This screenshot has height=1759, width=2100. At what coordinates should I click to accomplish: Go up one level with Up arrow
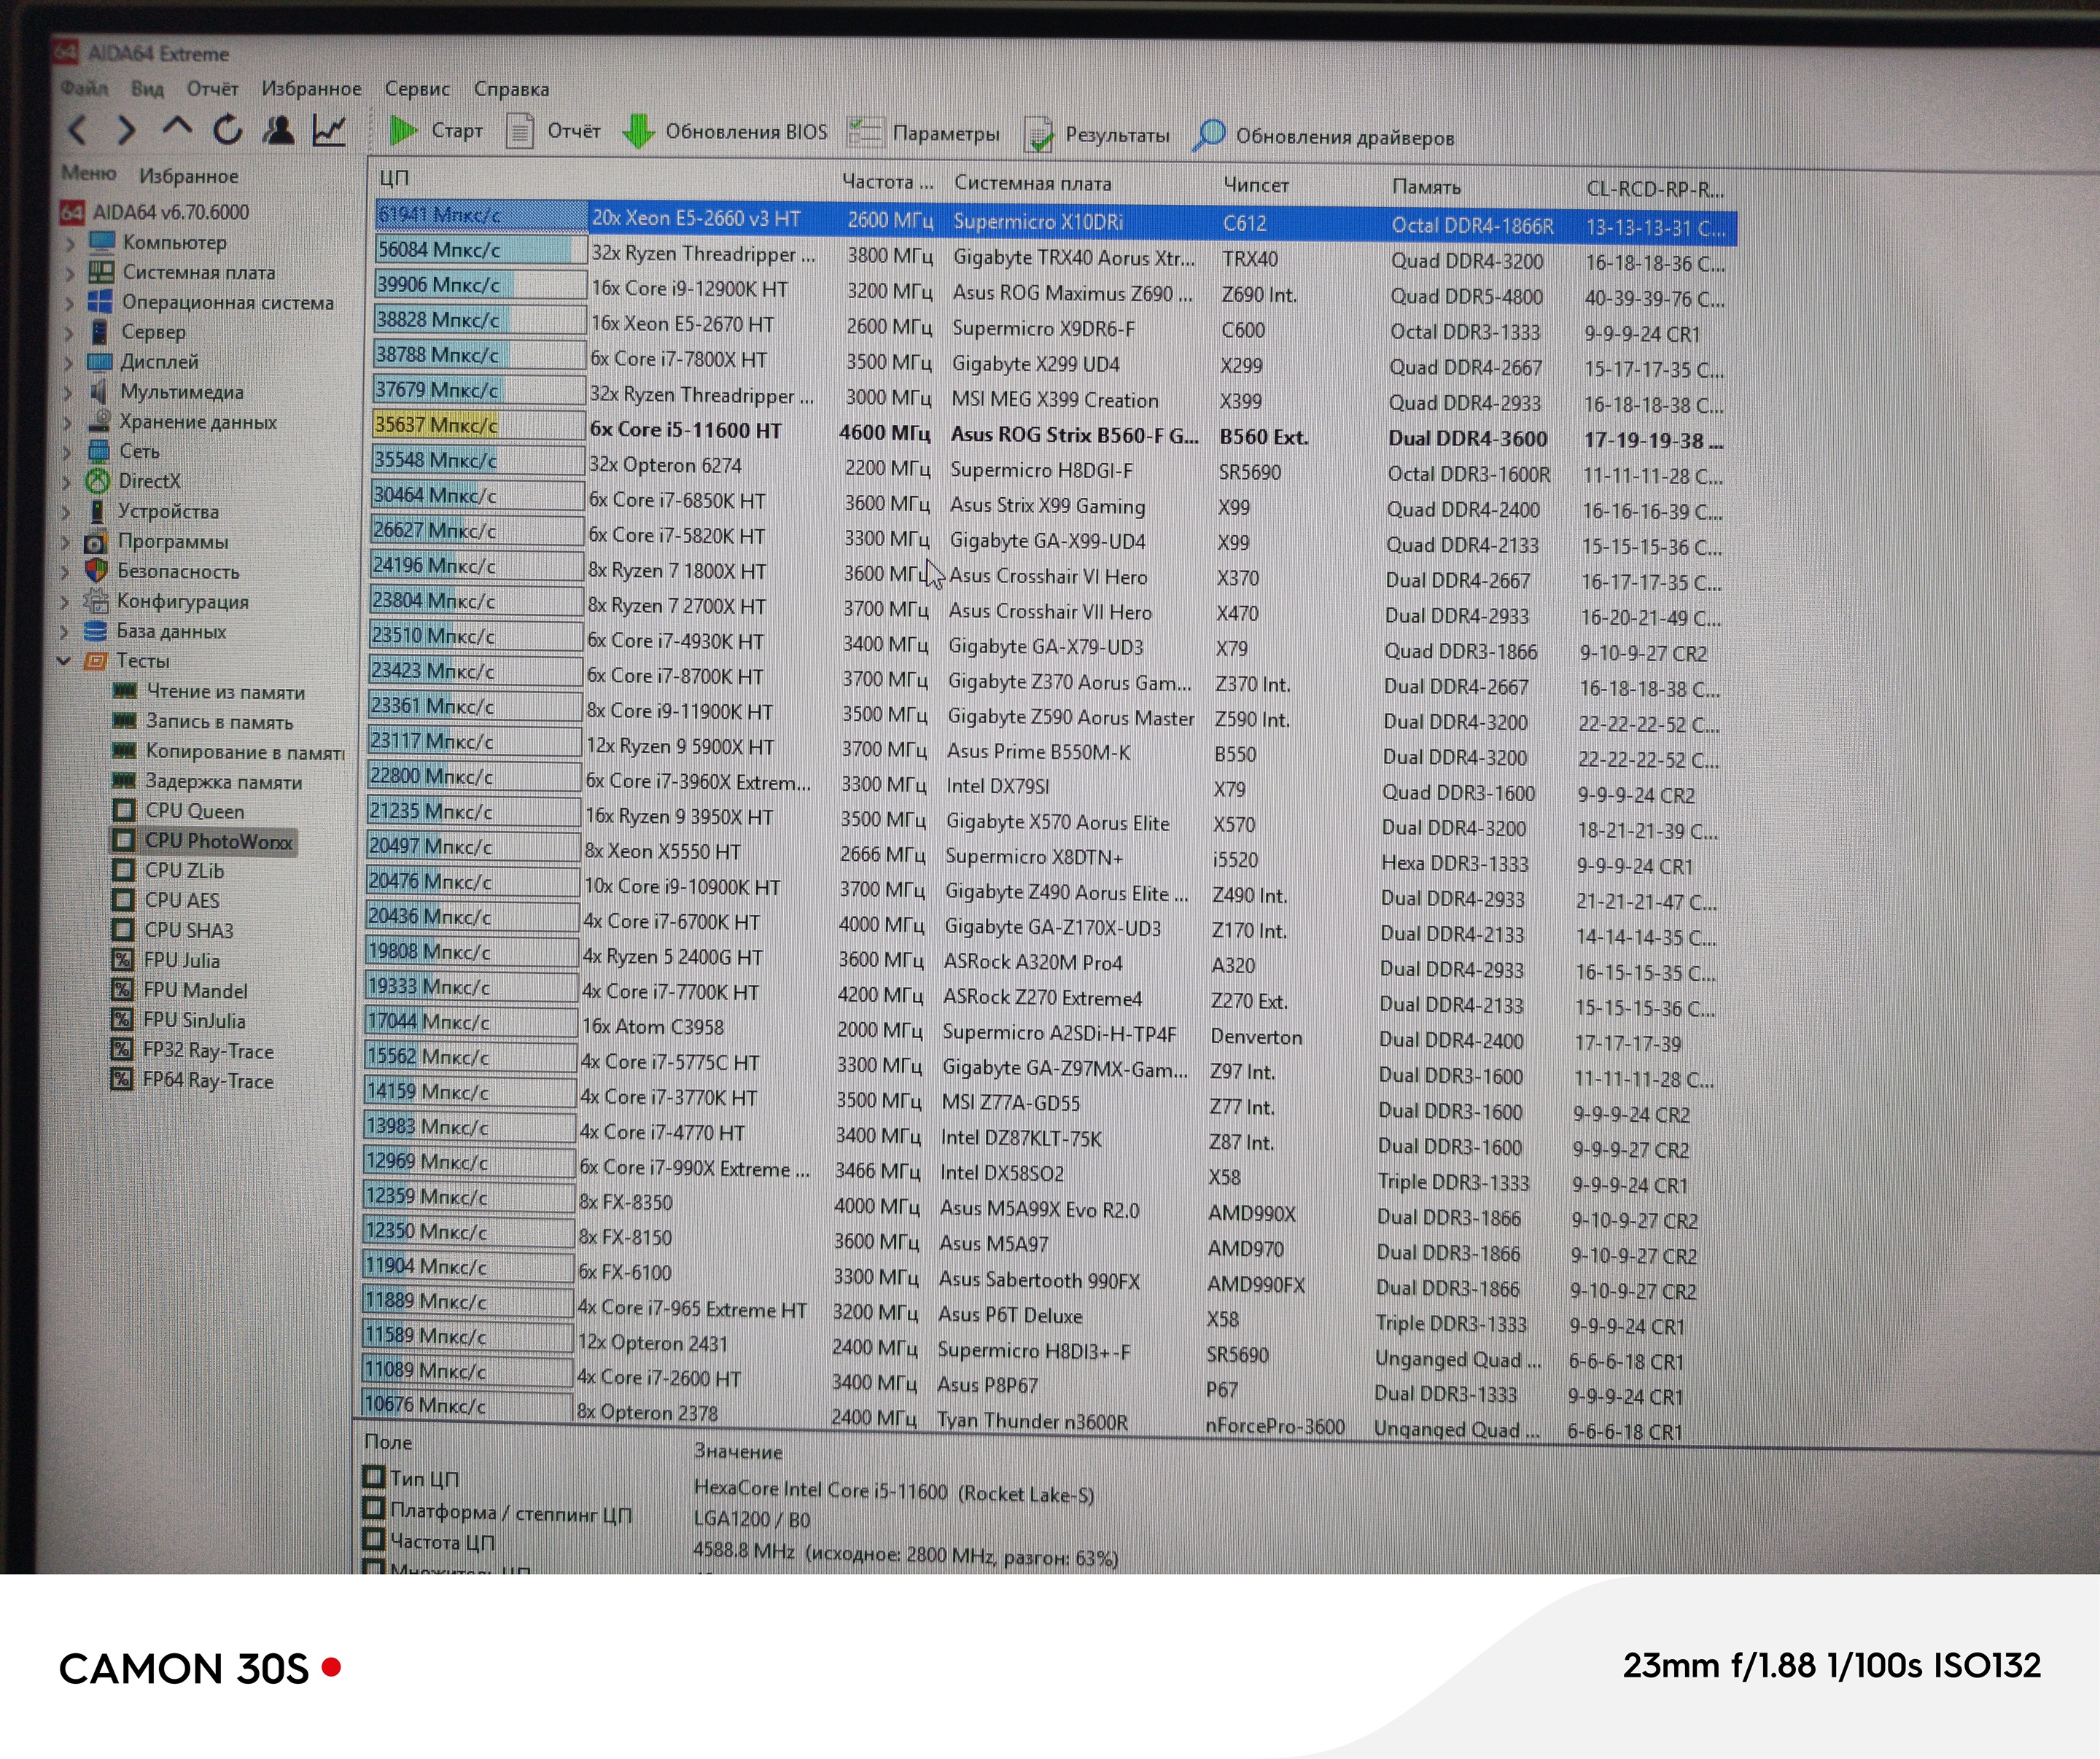point(177,127)
